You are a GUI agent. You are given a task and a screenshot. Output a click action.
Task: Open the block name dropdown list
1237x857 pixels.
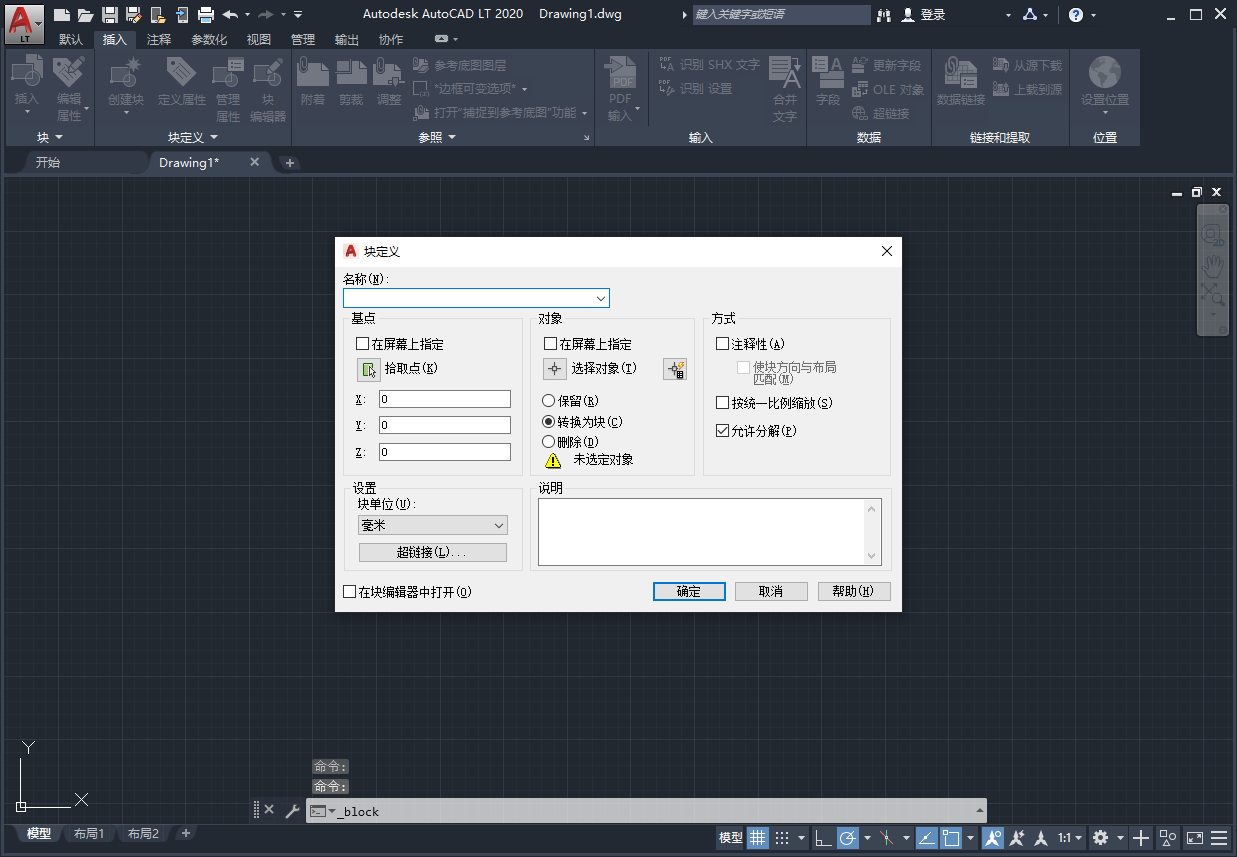click(602, 297)
